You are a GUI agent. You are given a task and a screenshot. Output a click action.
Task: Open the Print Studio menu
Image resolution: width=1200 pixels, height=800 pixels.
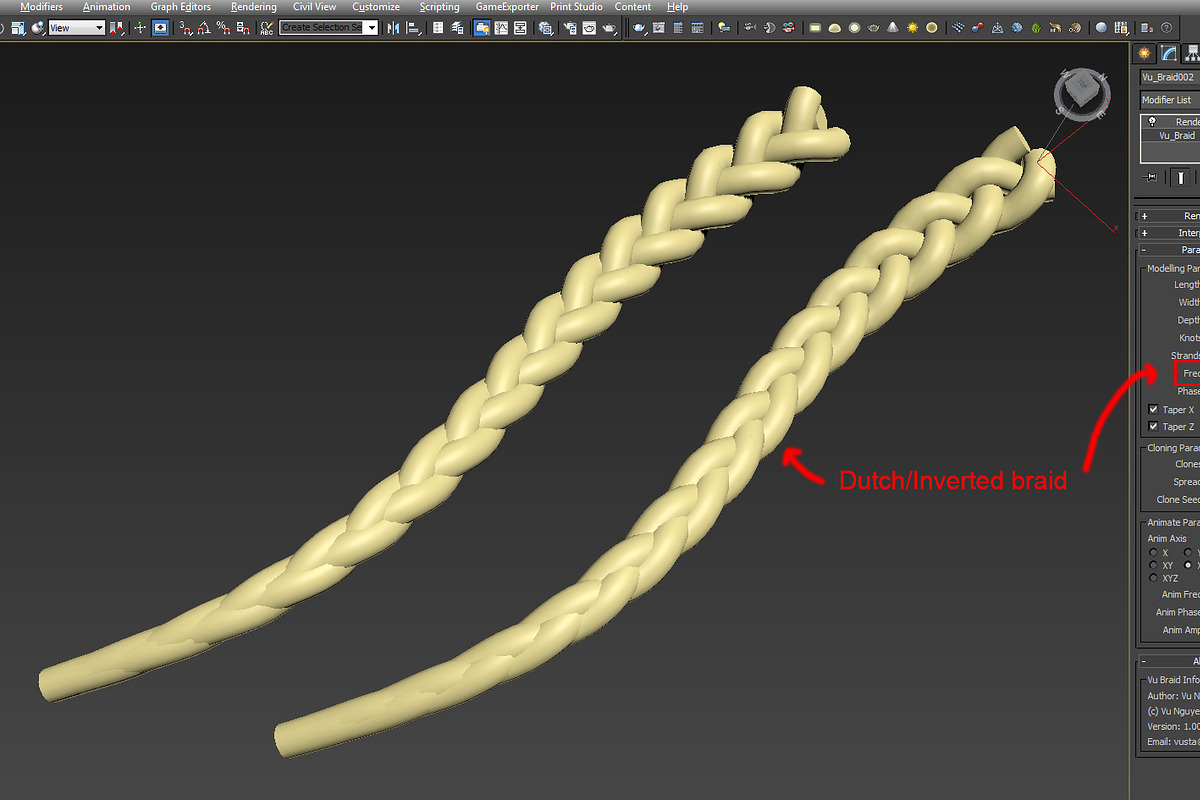(576, 7)
